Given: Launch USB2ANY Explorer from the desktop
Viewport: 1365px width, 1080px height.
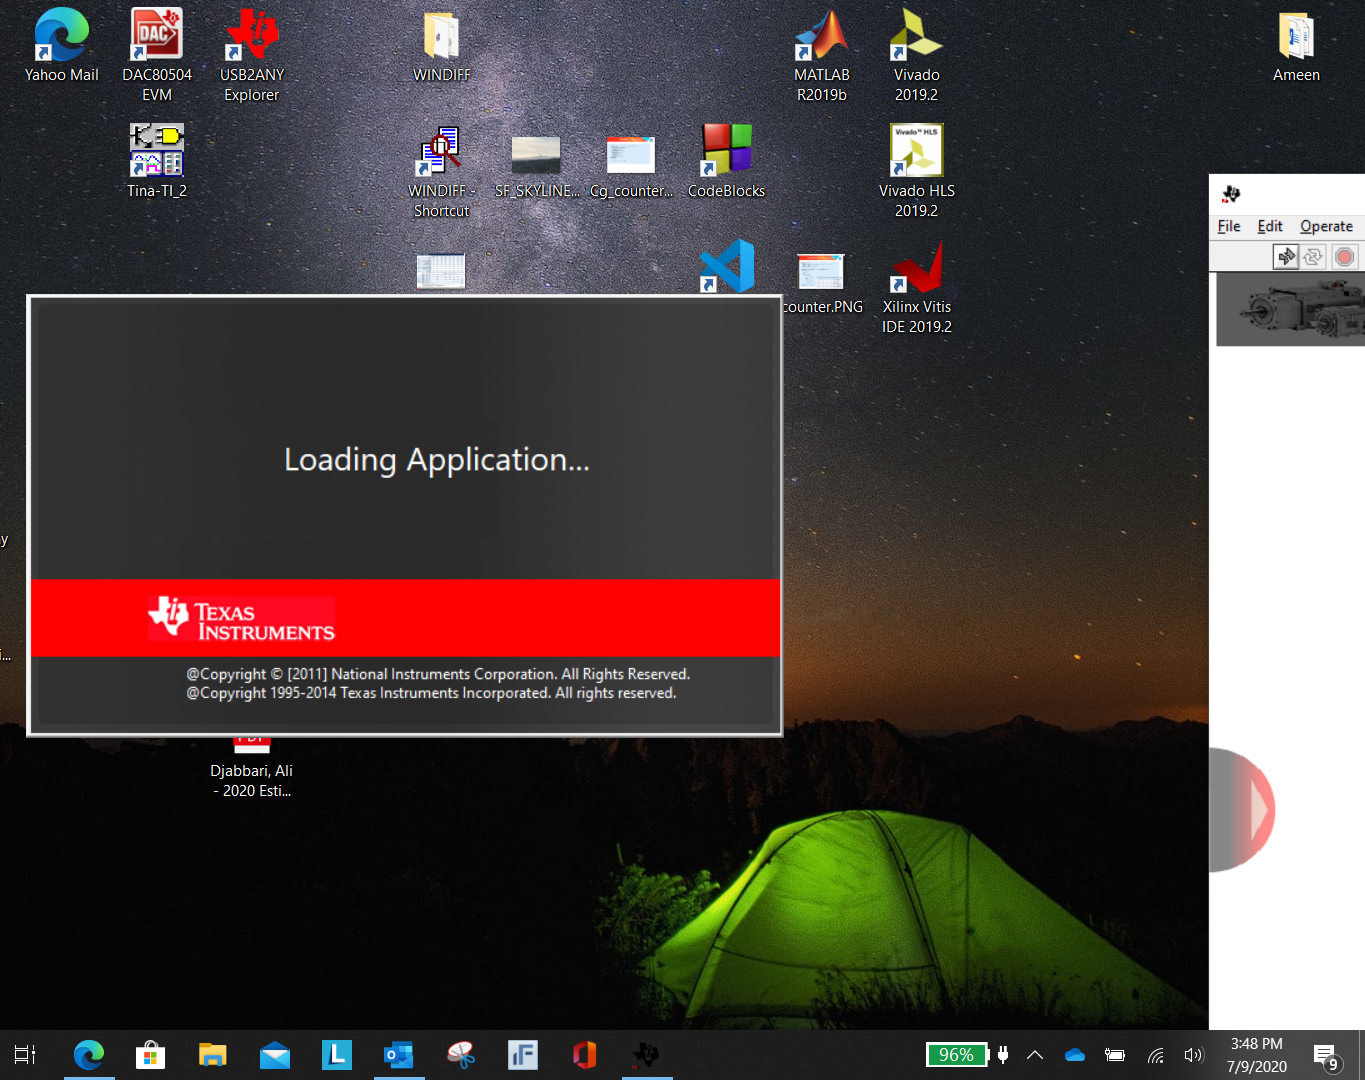Looking at the screenshot, I should point(251,55).
